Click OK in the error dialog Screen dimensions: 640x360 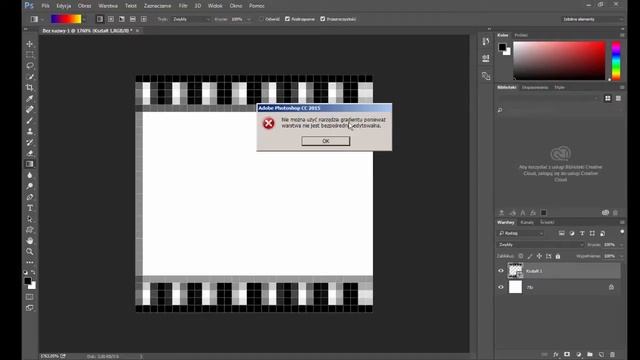[325, 141]
